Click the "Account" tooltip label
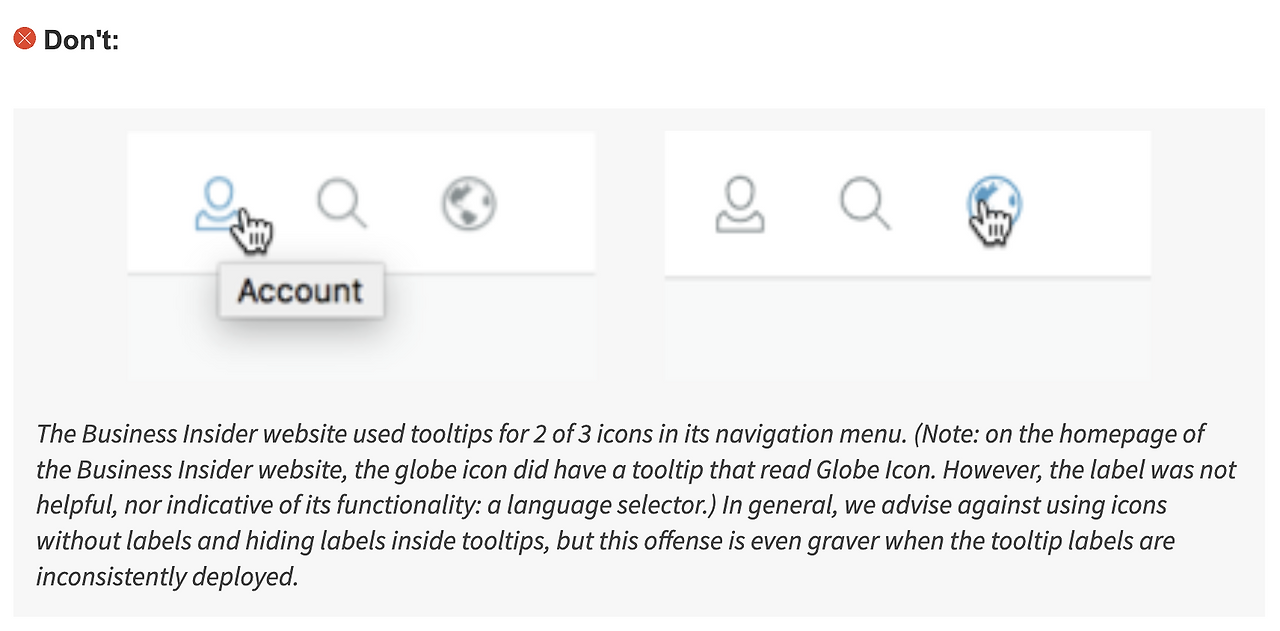The height and width of the screenshot is (631, 1280). pyautogui.click(x=300, y=291)
